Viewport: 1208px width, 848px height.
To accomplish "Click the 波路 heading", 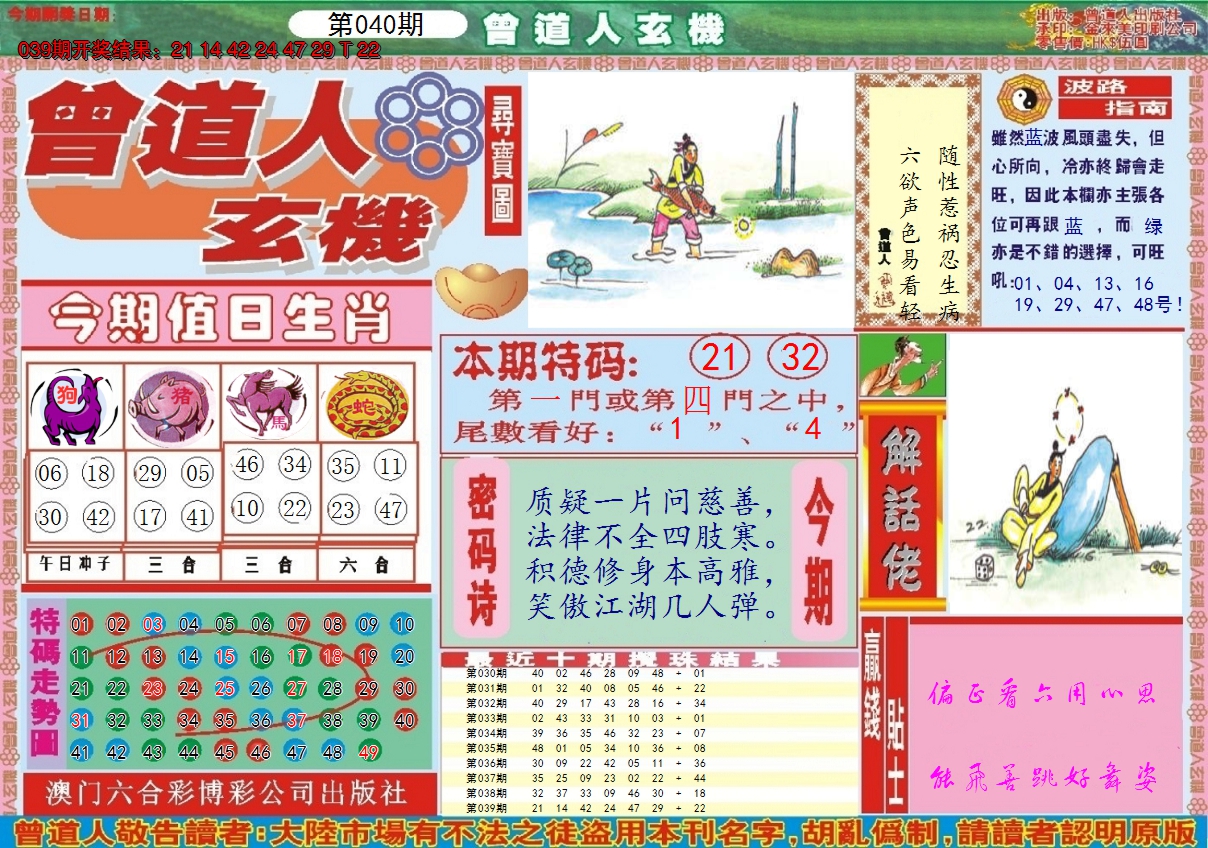I will tap(1098, 86).
